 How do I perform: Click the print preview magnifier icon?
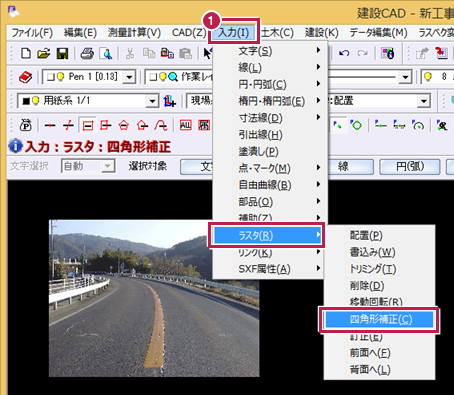106,53
